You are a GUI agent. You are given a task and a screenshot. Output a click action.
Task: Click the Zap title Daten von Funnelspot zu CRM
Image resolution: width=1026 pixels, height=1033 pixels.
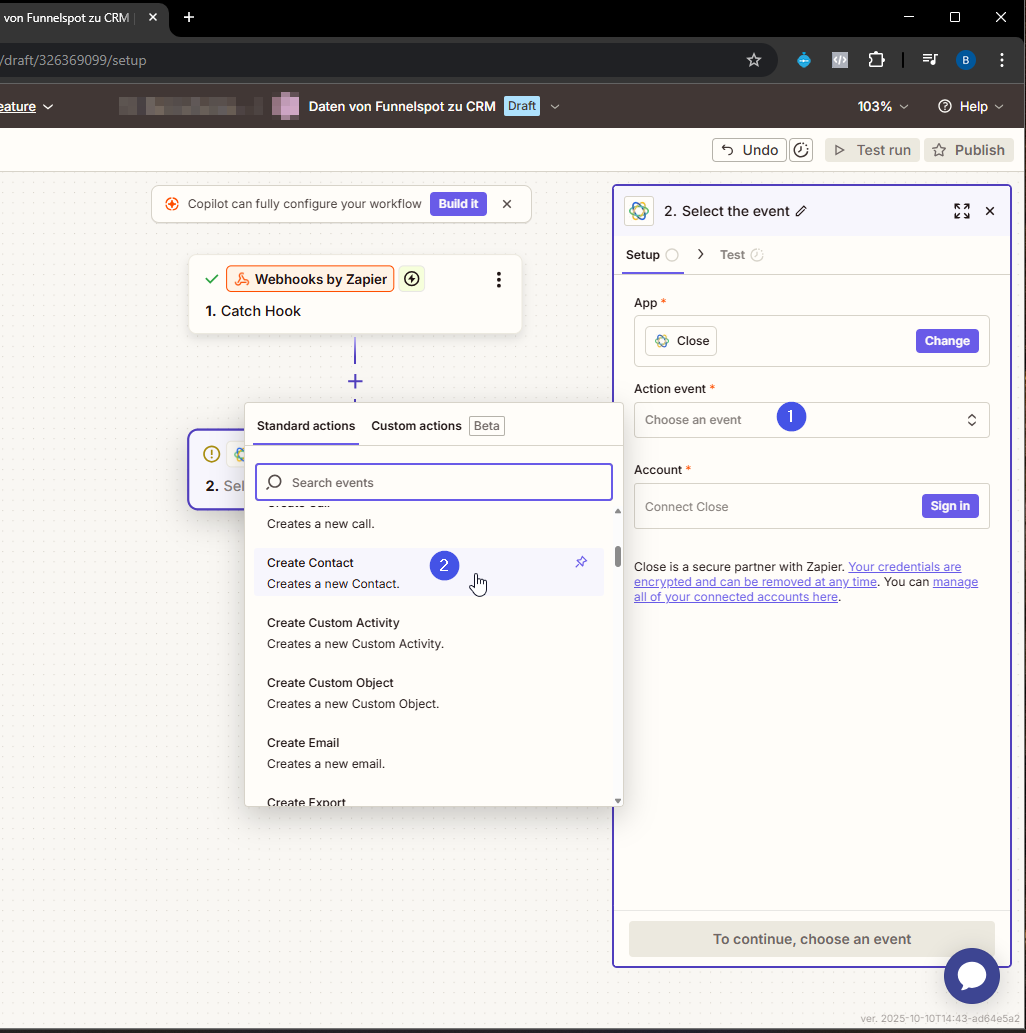401,107
